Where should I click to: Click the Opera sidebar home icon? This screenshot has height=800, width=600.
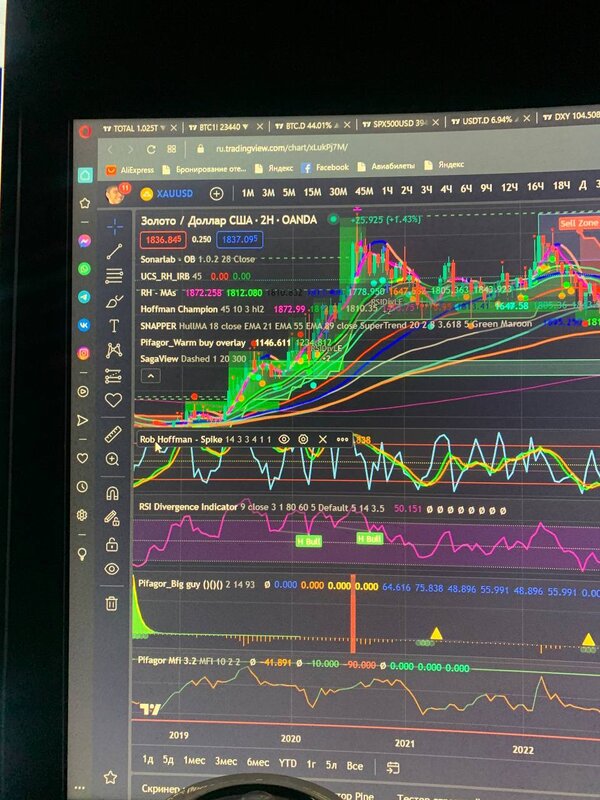coord(85,175)
